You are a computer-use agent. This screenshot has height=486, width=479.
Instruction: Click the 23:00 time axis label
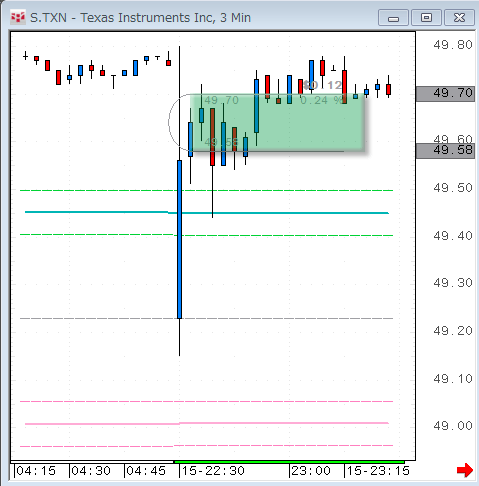point(311,471)
